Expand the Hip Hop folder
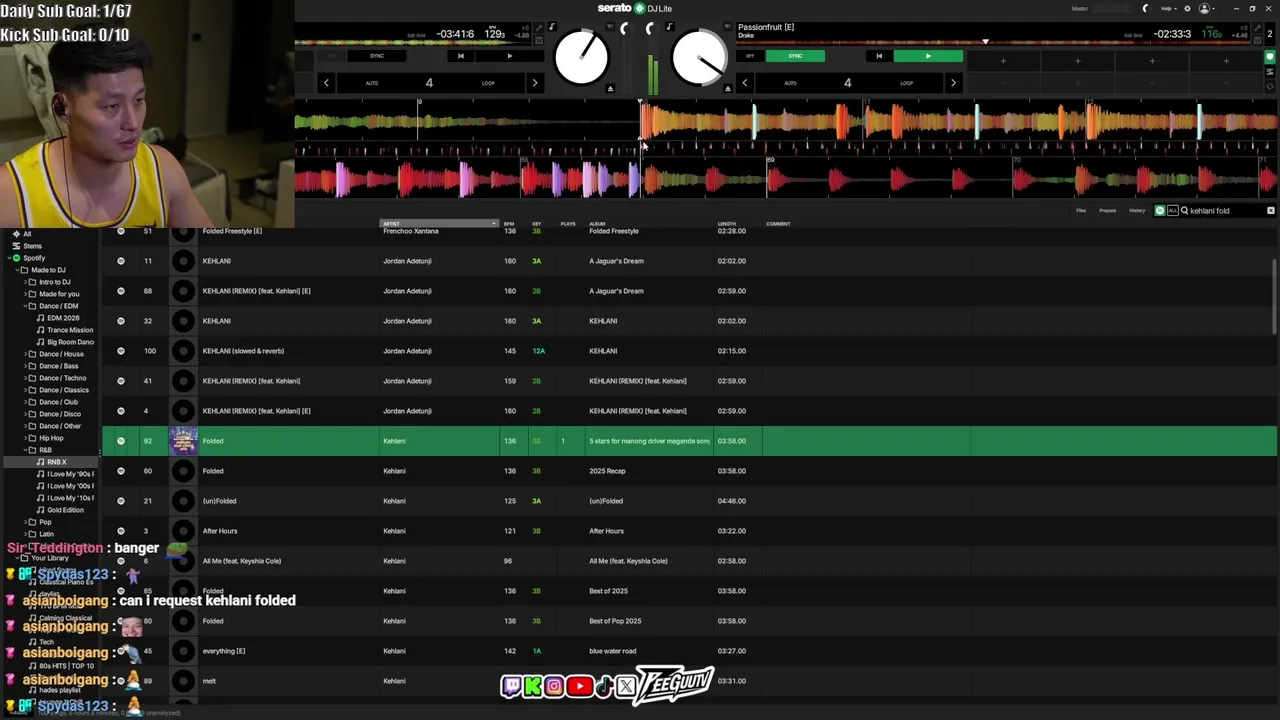Viewport: 1280px width, 720px height. pyautogui.click(x=24, y=438)
